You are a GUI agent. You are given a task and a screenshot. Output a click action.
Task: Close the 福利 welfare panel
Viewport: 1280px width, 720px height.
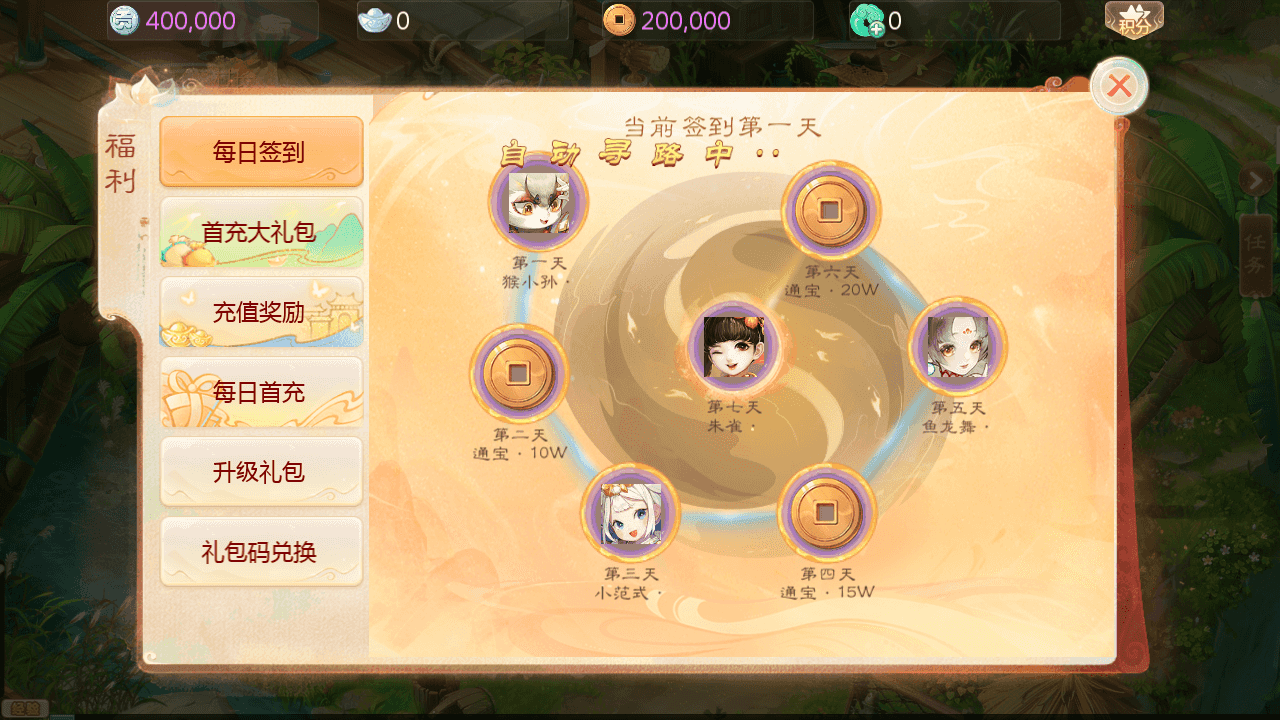(1119, 86)
